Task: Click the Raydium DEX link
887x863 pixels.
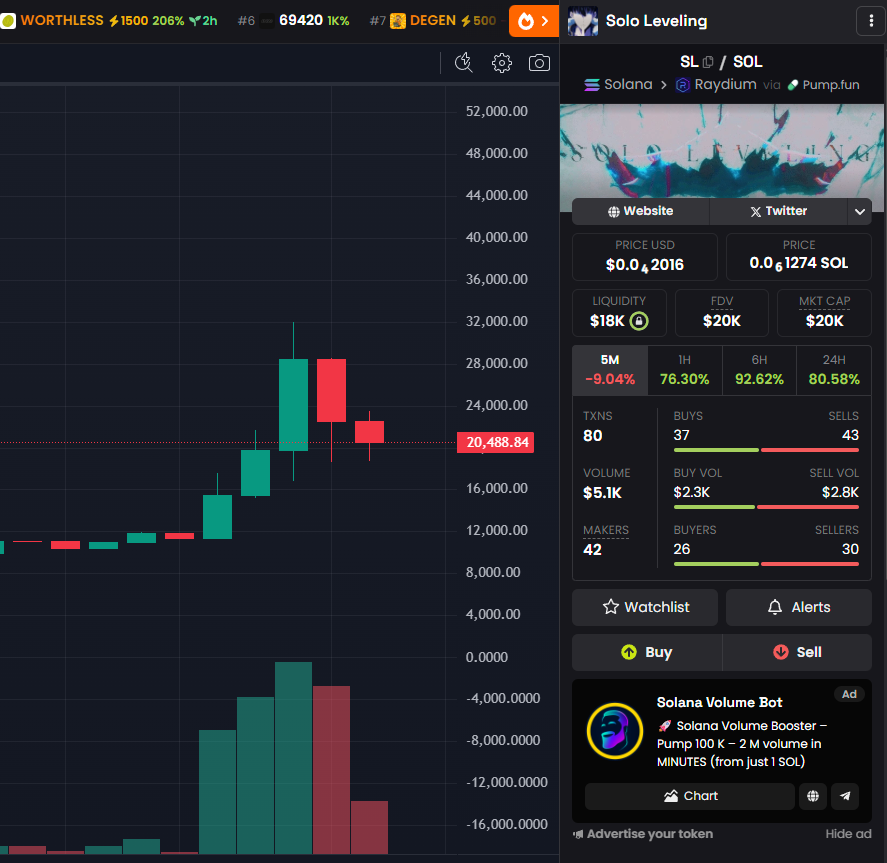Action: [716, 84]
